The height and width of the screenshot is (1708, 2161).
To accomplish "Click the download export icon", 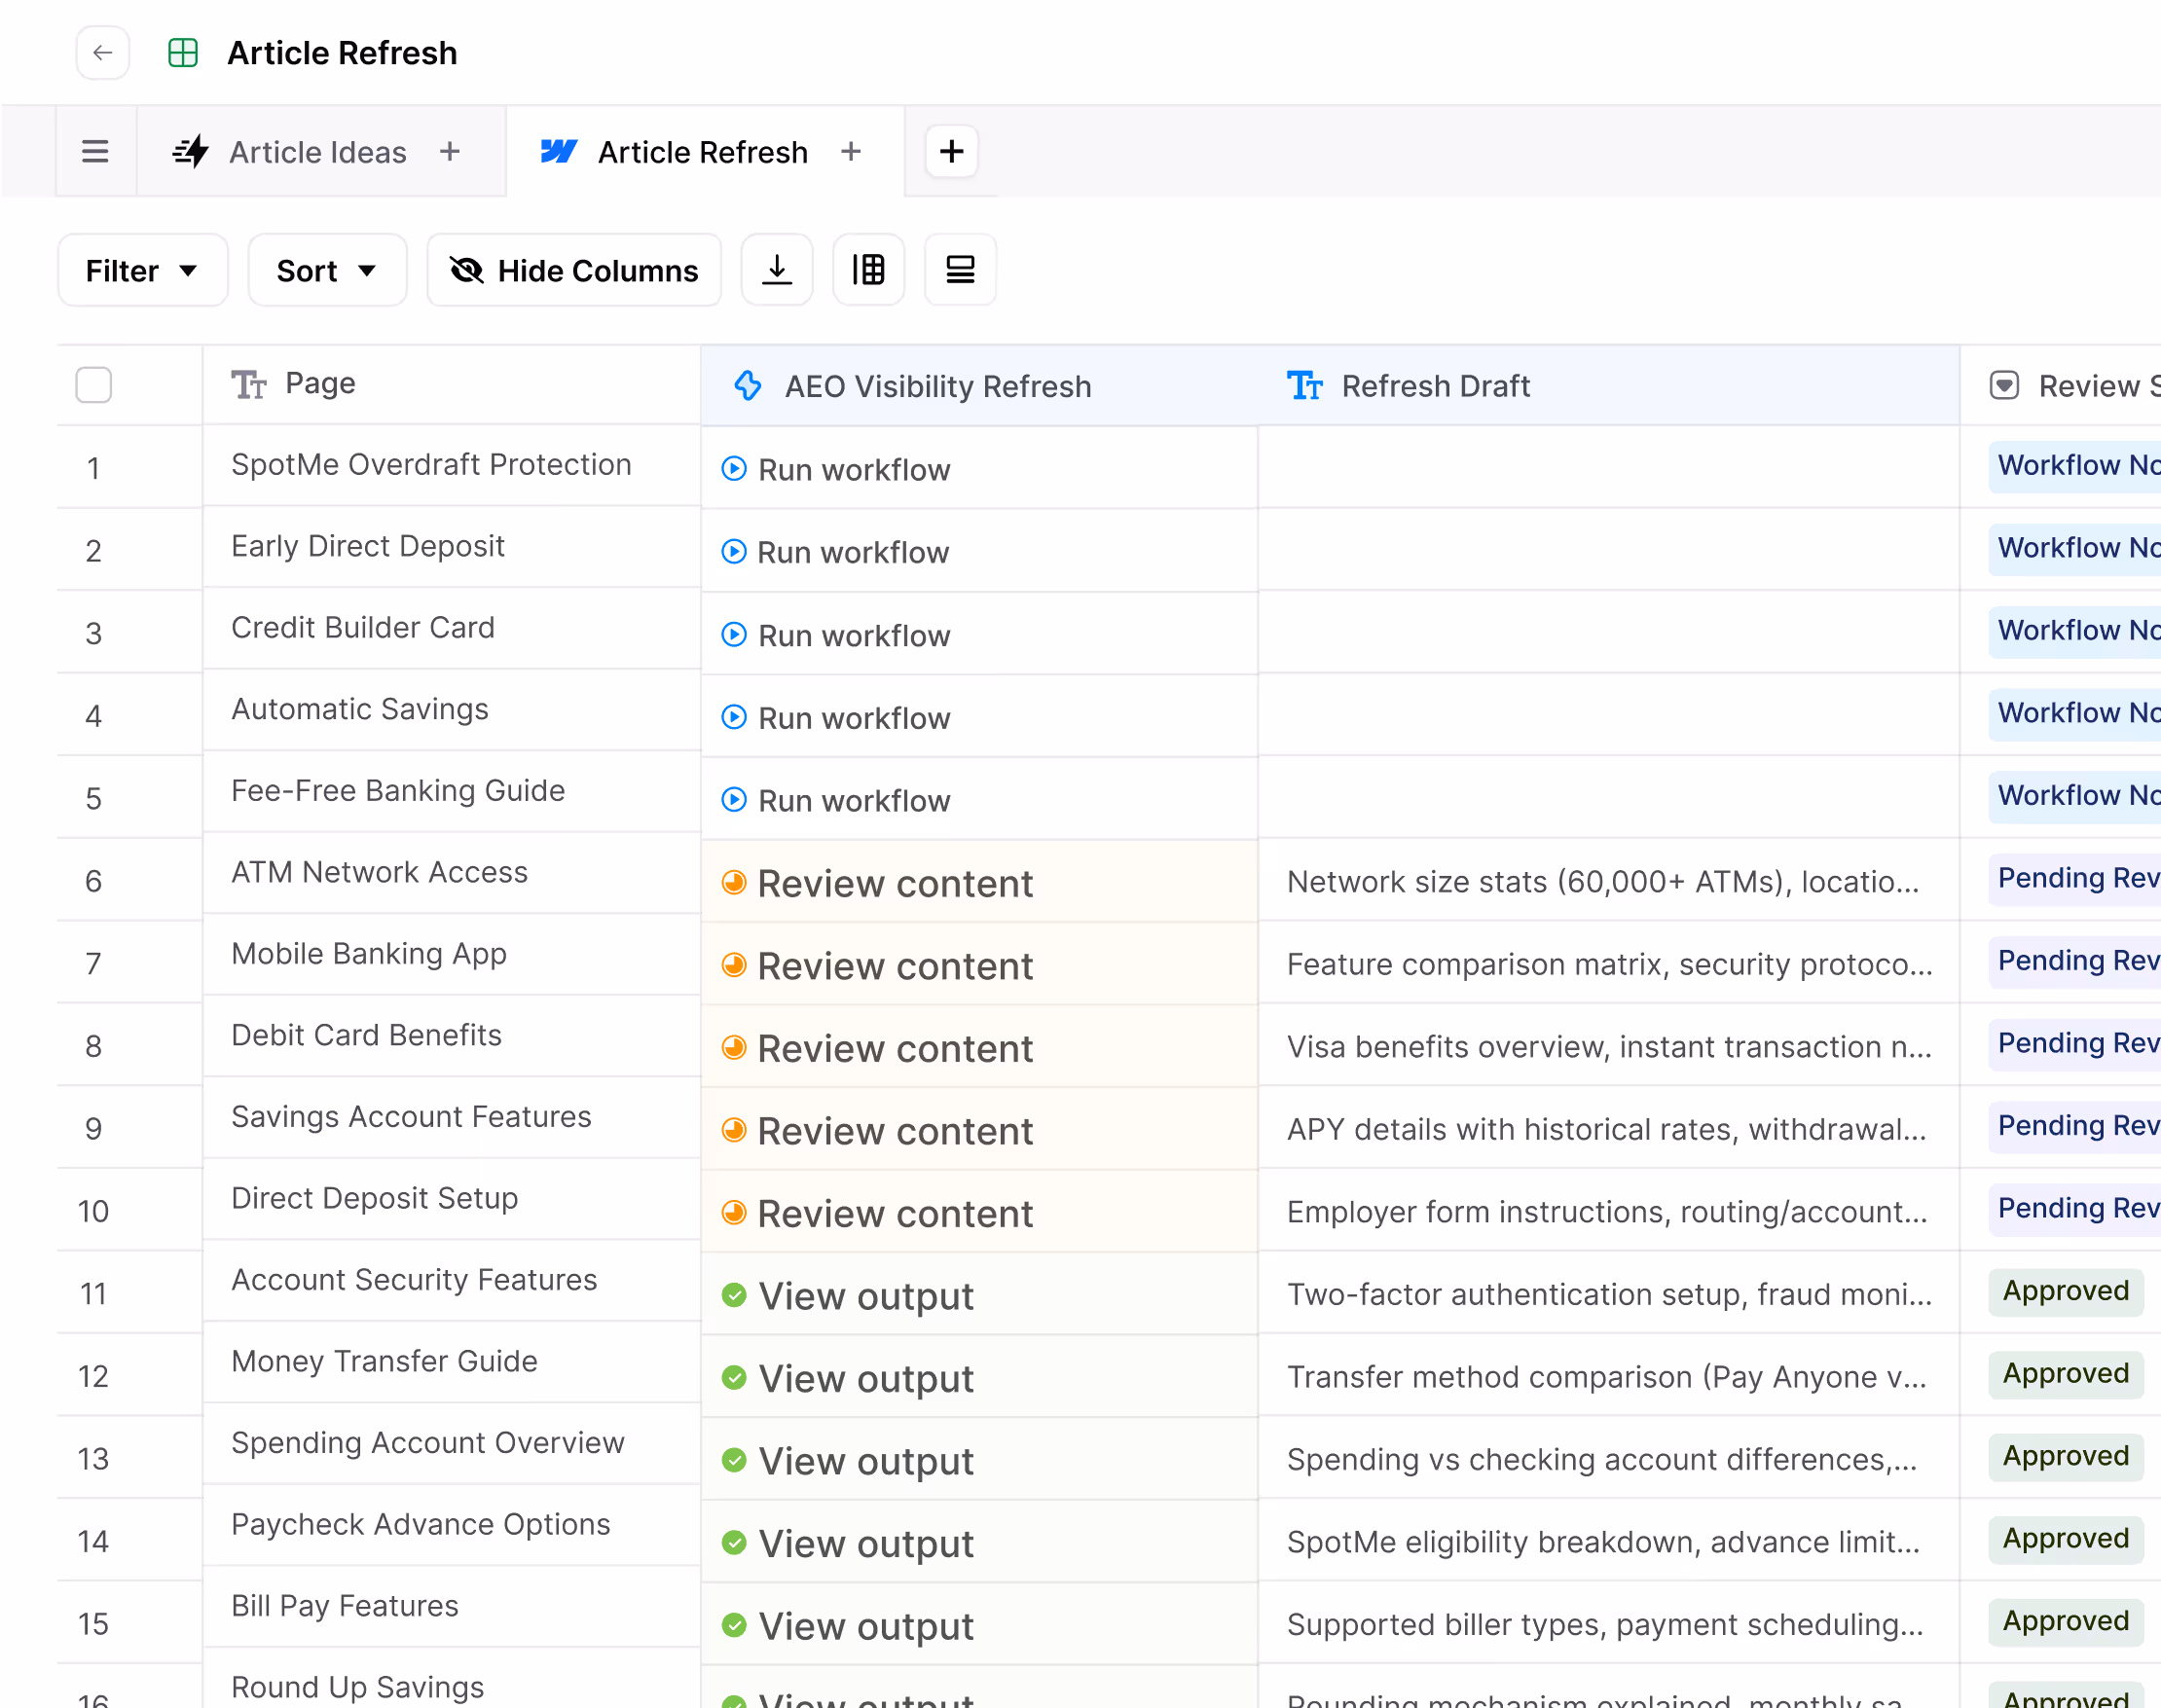I will pos(776,270).
